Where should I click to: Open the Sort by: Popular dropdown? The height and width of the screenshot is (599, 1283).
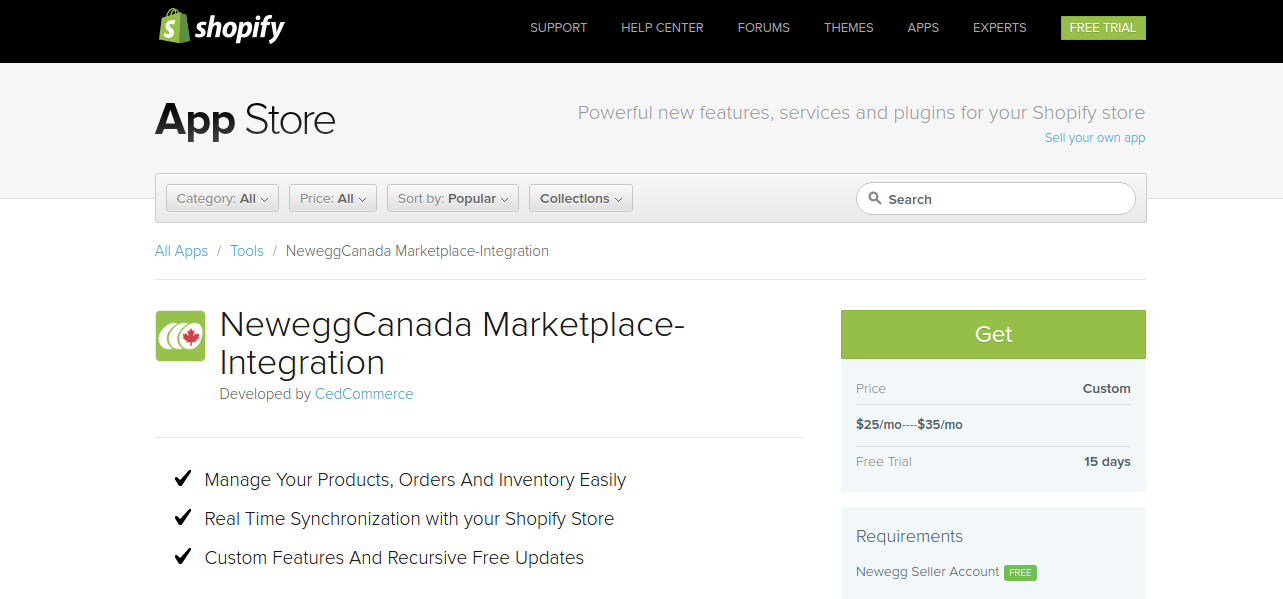click(x=452, y=197)
